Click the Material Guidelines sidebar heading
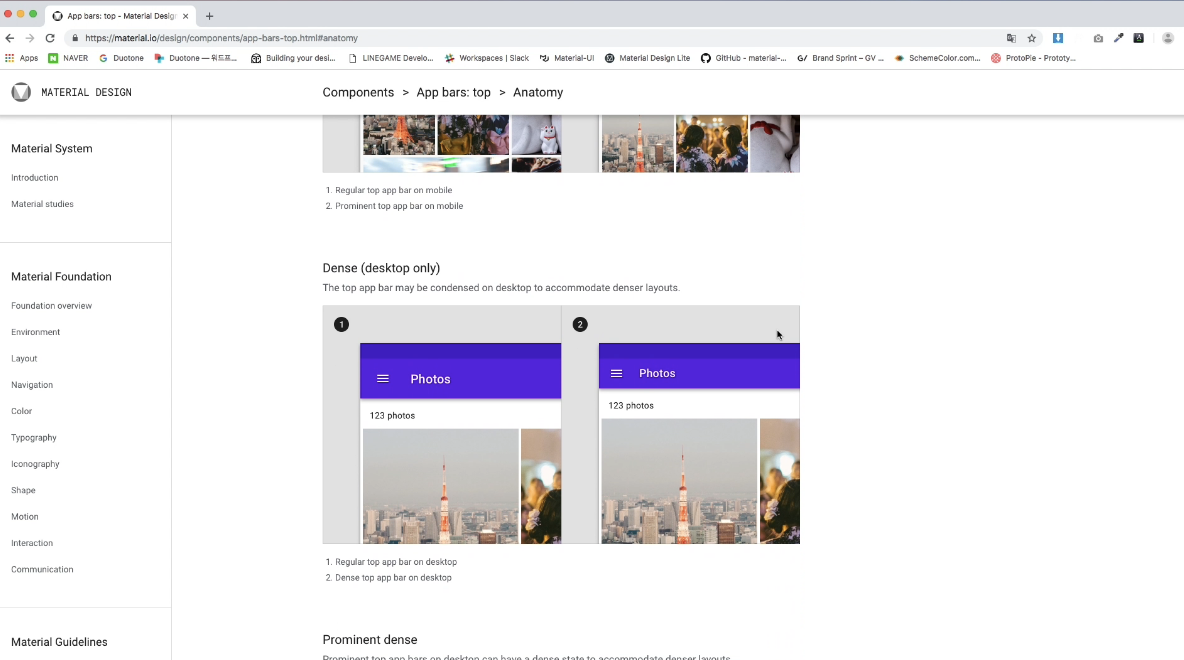The width and height of the screenshot is (1184, 660). 59,643
